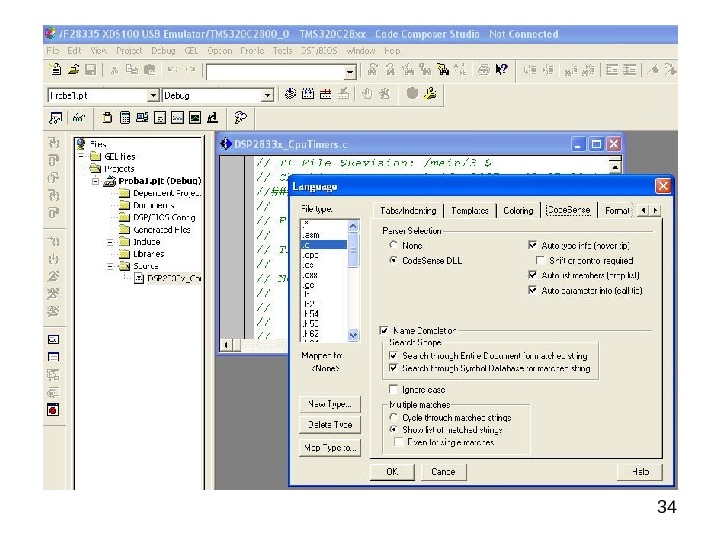The height and width of the screenshot is (540, 720).
Task: Click the Cut (scissors) toolbar icon
Action: 114,70
